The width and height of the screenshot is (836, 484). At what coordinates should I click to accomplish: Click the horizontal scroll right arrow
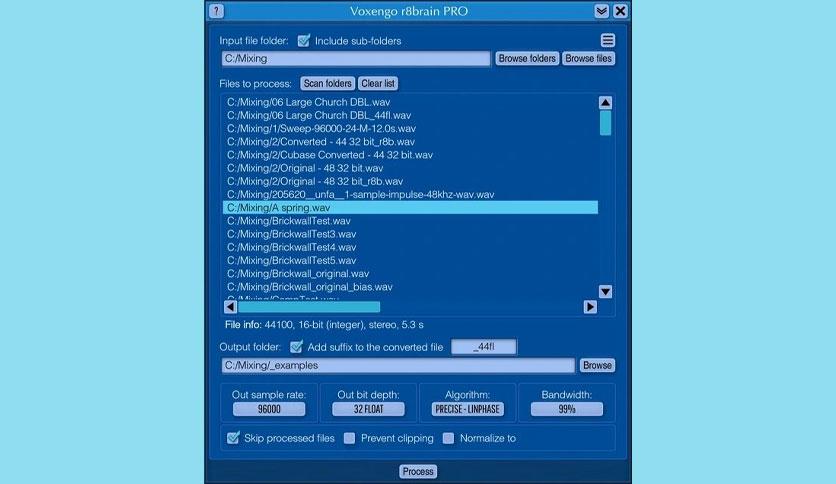click(x=590, y=306)
